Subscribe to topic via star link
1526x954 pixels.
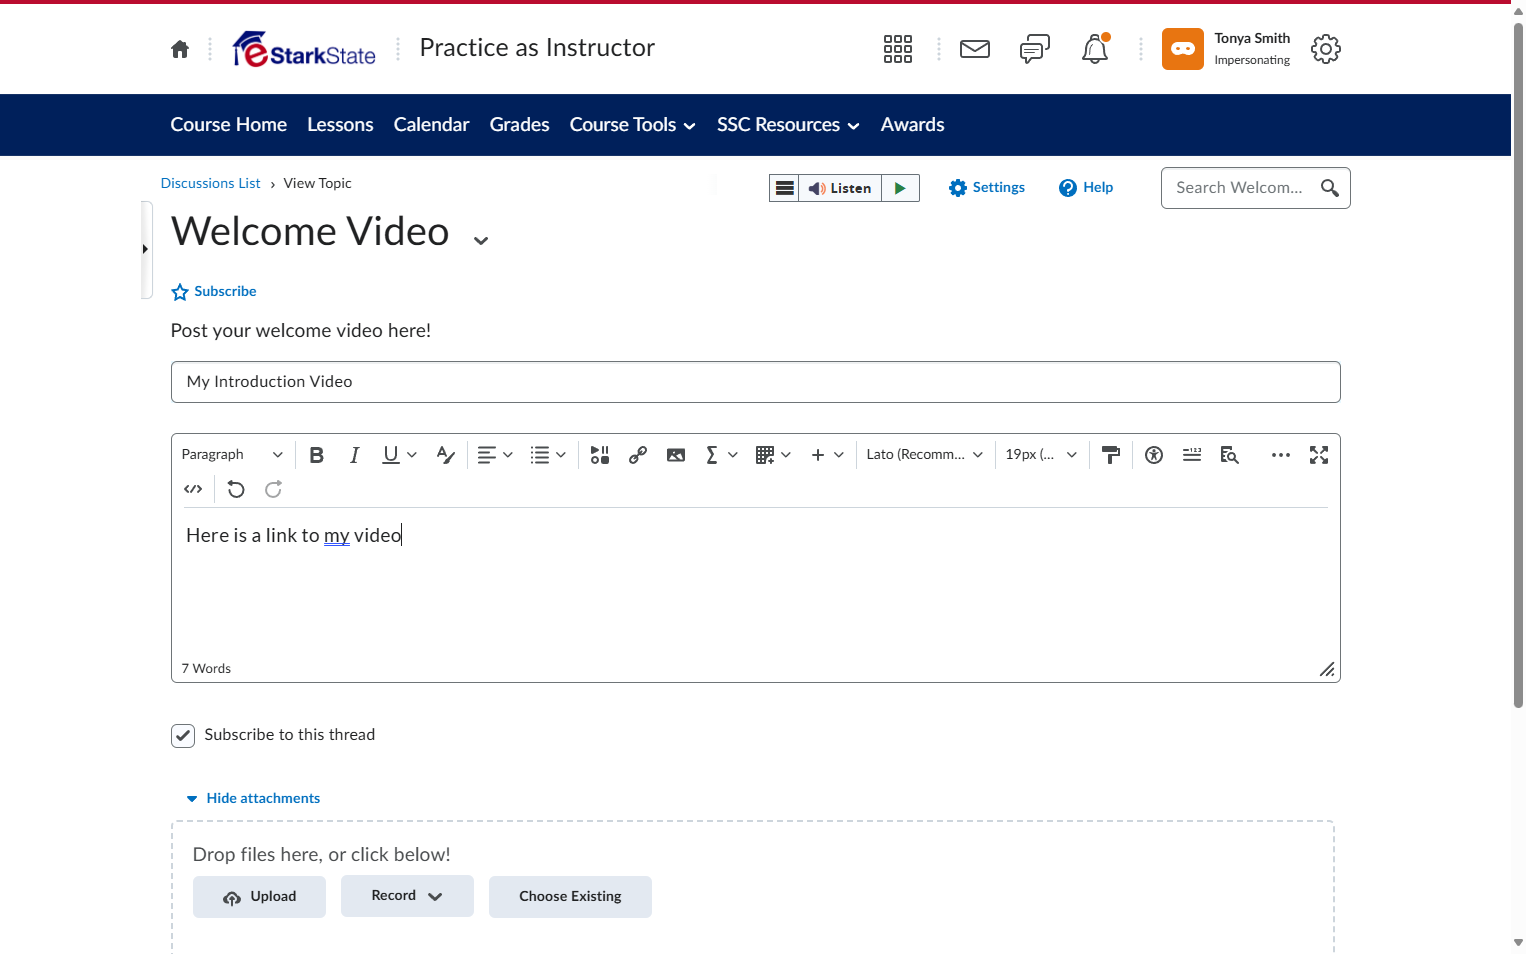point(214,292)
